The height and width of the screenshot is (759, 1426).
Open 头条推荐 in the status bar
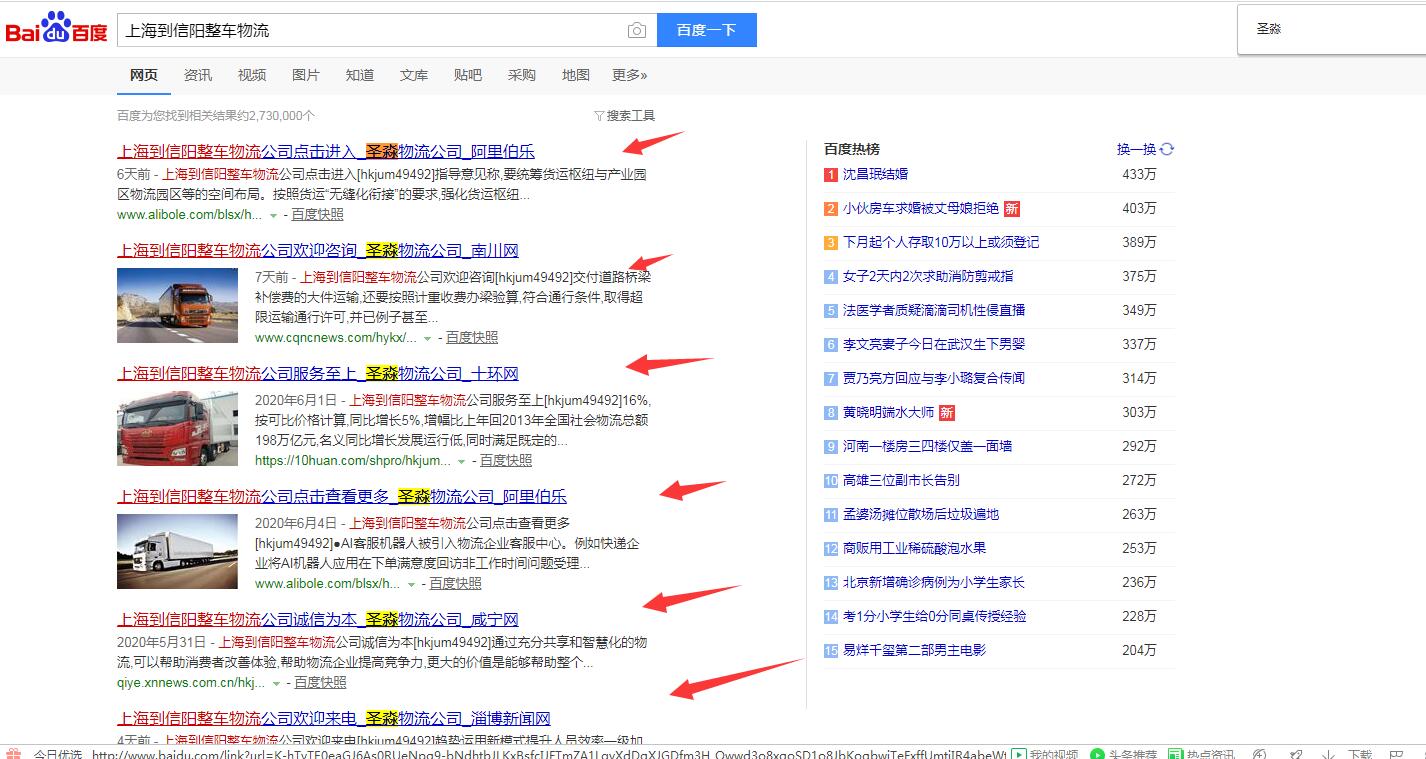pos(1123,754)
